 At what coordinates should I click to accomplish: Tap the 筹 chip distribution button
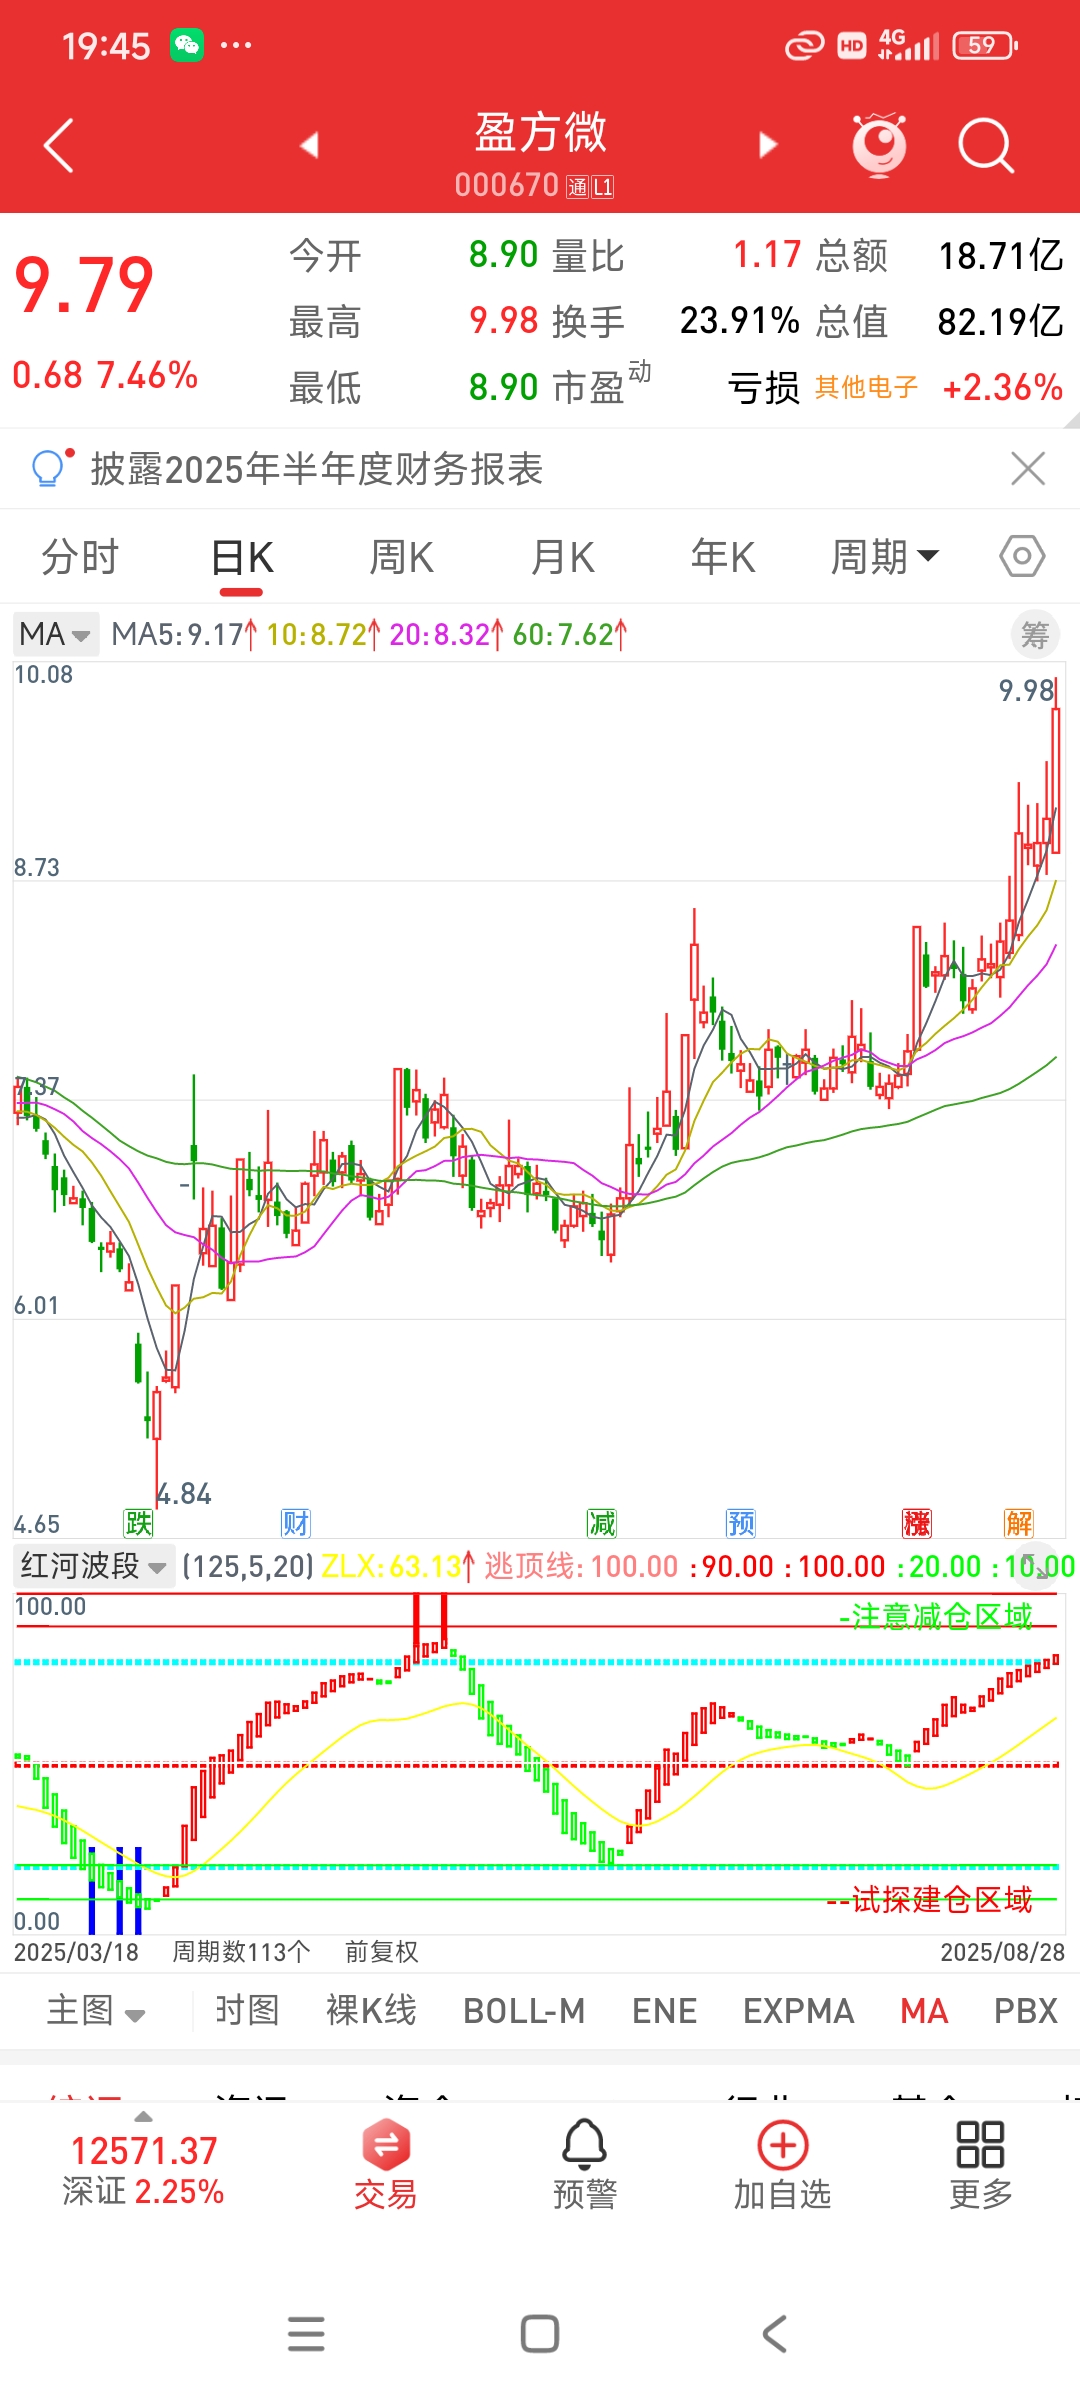coord(1035,635)
